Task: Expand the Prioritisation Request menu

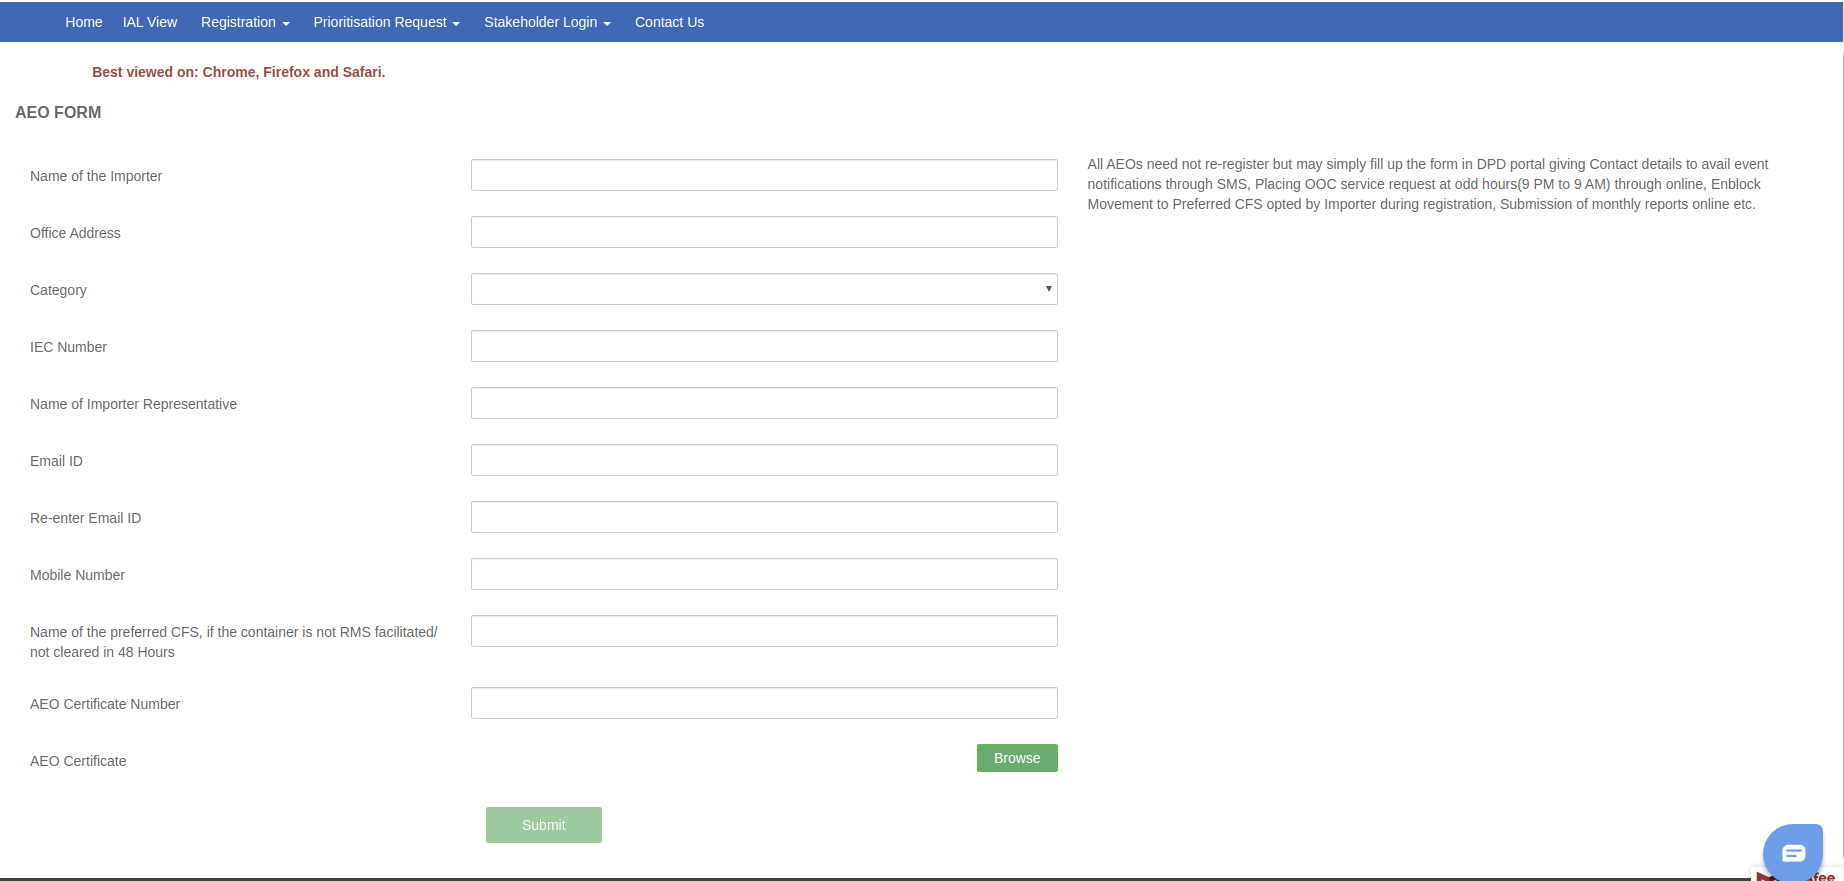Action: tap(386, 22)
